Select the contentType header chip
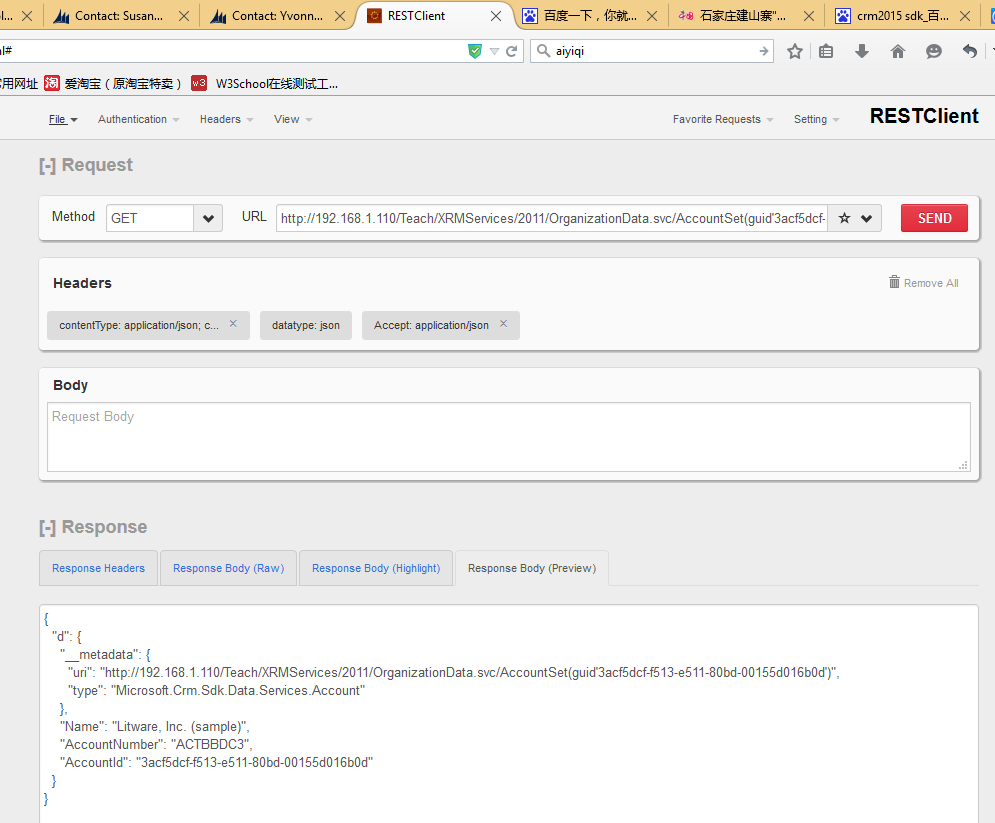Screen dimensions: 995x823 pyautogui.click(x=148, y=325)
